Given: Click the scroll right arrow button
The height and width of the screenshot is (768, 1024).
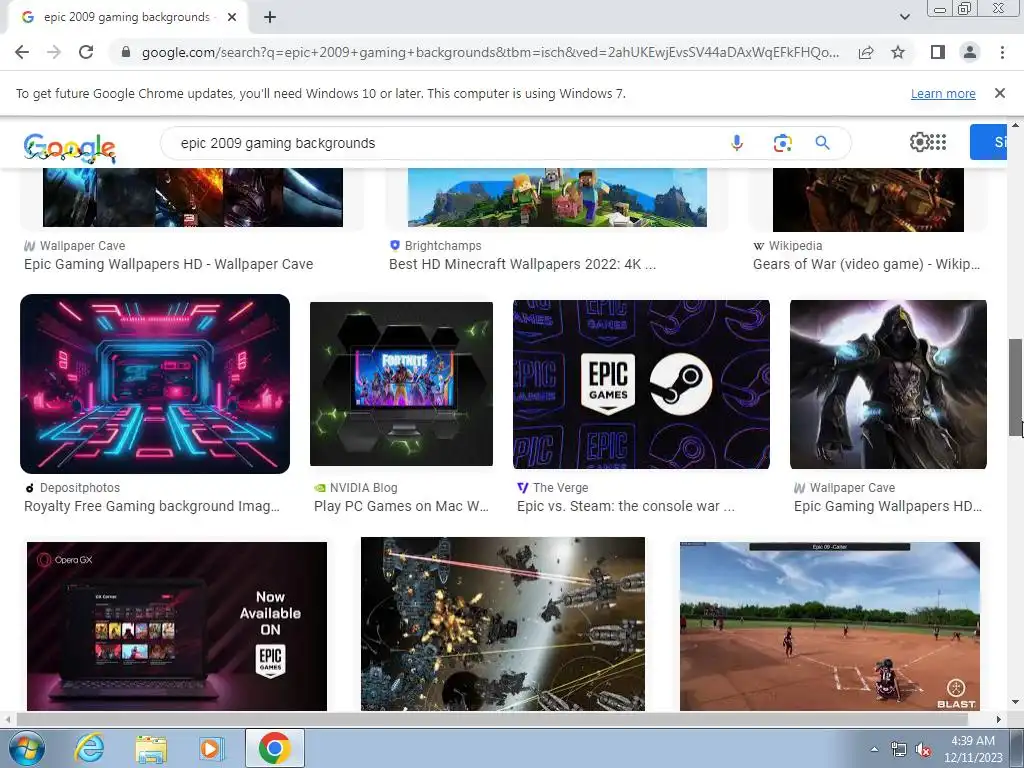Looking at the screenshot, I should point(999,719).
